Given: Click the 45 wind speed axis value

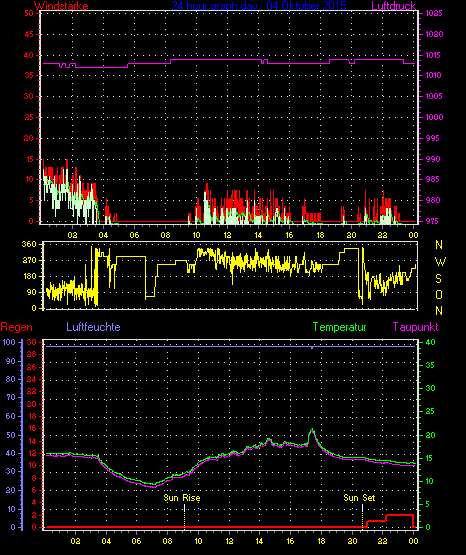Looking at the screenshot, I should 29,34.
